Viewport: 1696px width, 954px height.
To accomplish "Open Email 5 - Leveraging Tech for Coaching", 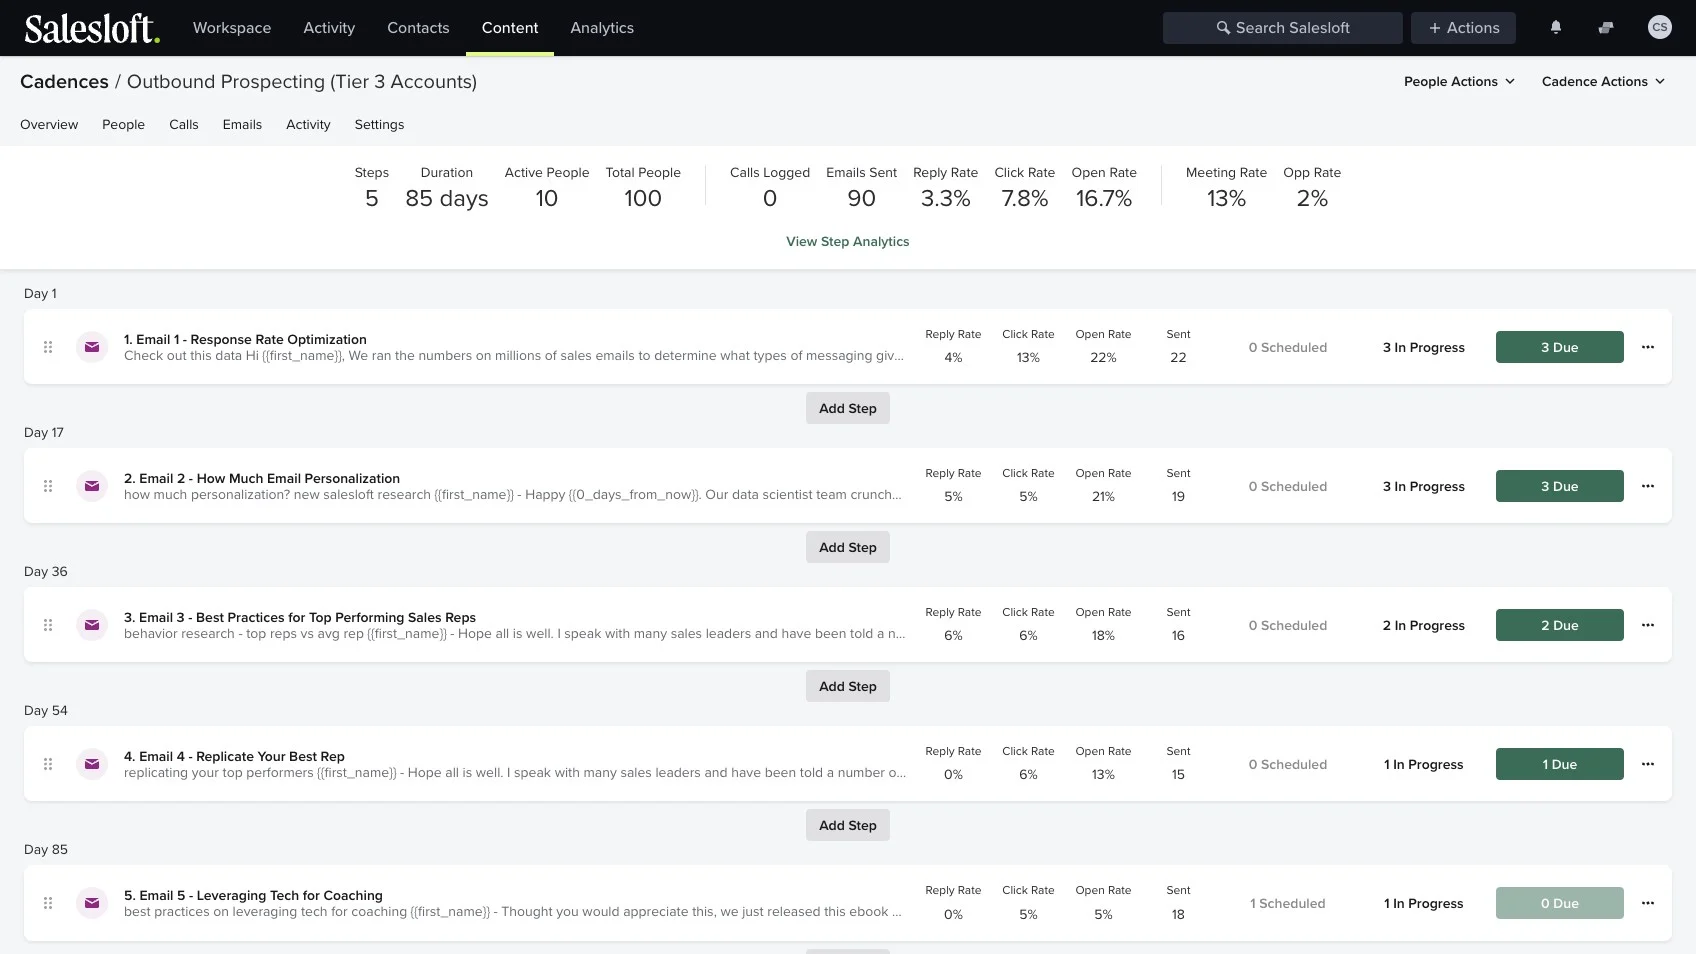I will (253, 896).
